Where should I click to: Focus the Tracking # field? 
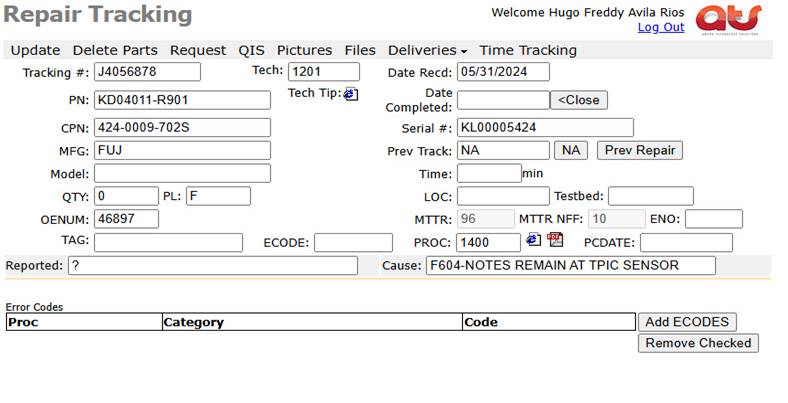147,72
